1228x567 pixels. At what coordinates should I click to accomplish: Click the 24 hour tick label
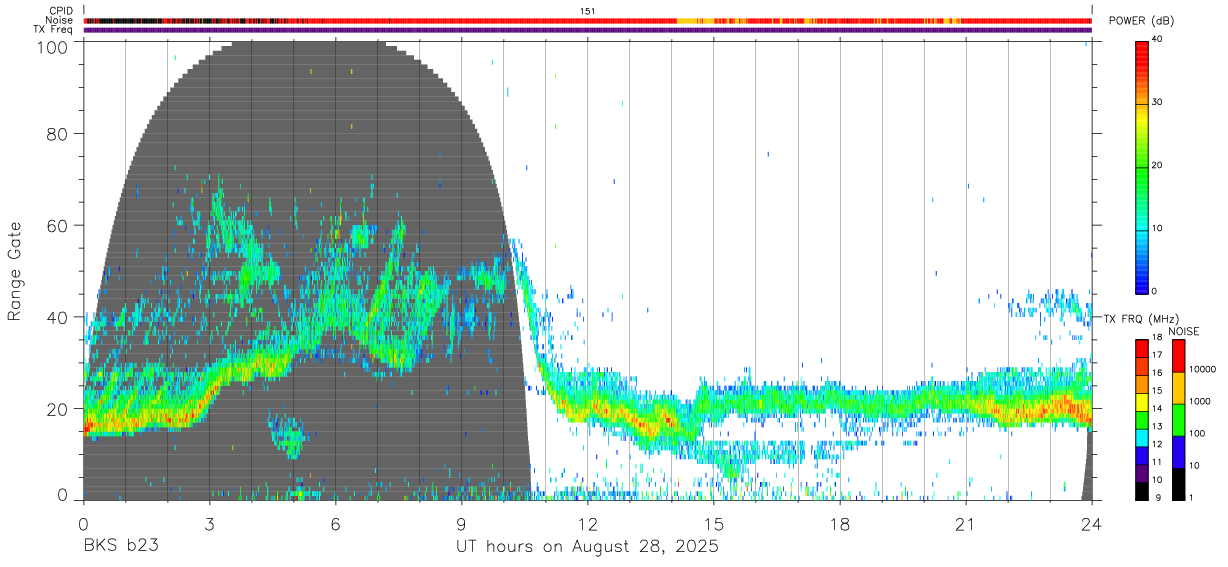click(1092, 523)
